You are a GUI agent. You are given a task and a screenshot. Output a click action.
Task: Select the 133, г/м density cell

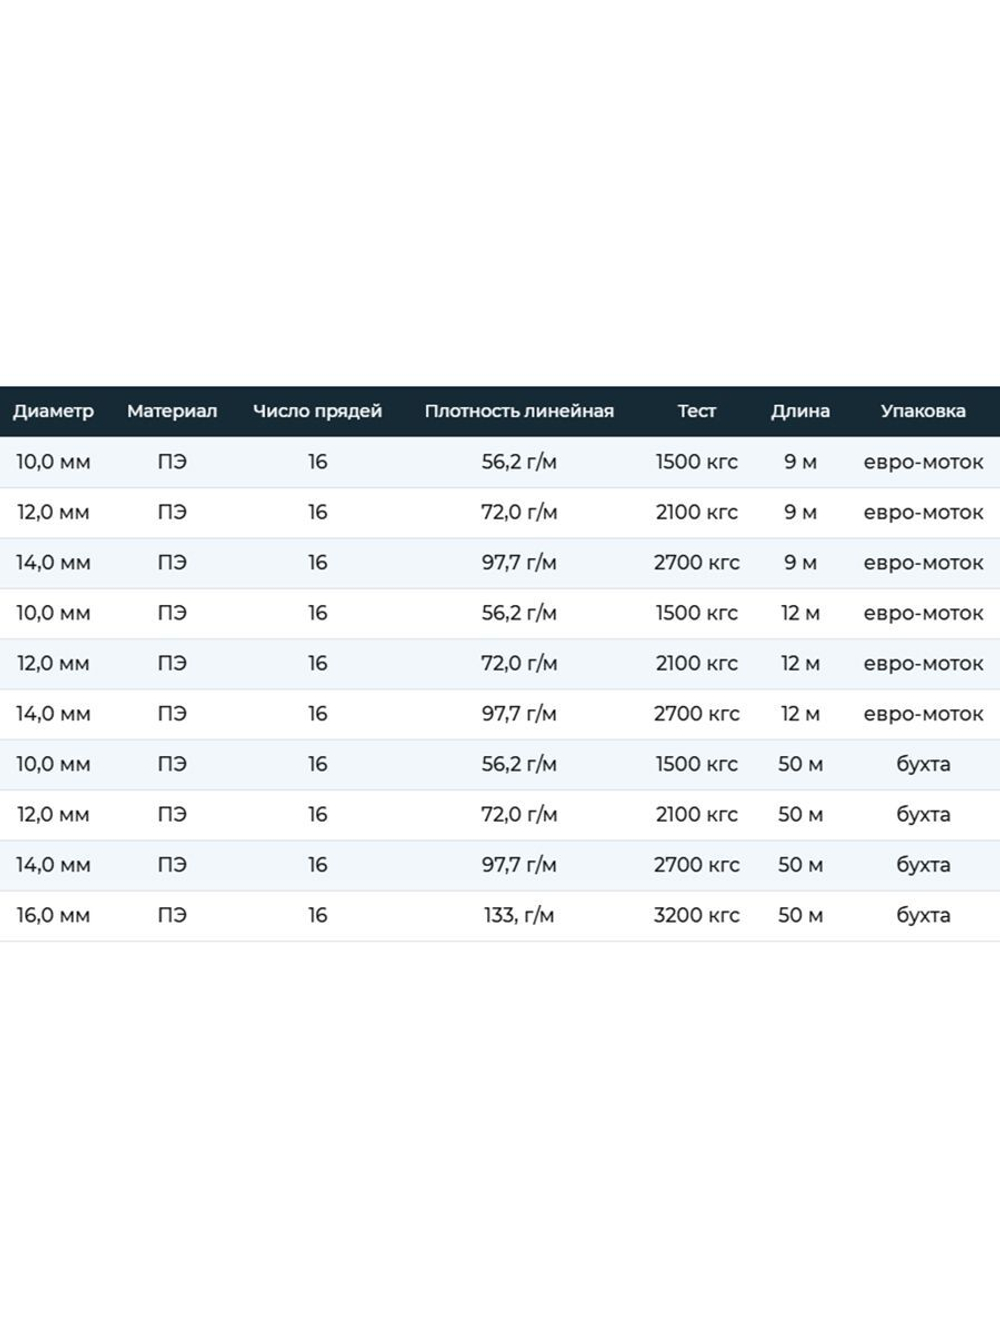point(519,915)
